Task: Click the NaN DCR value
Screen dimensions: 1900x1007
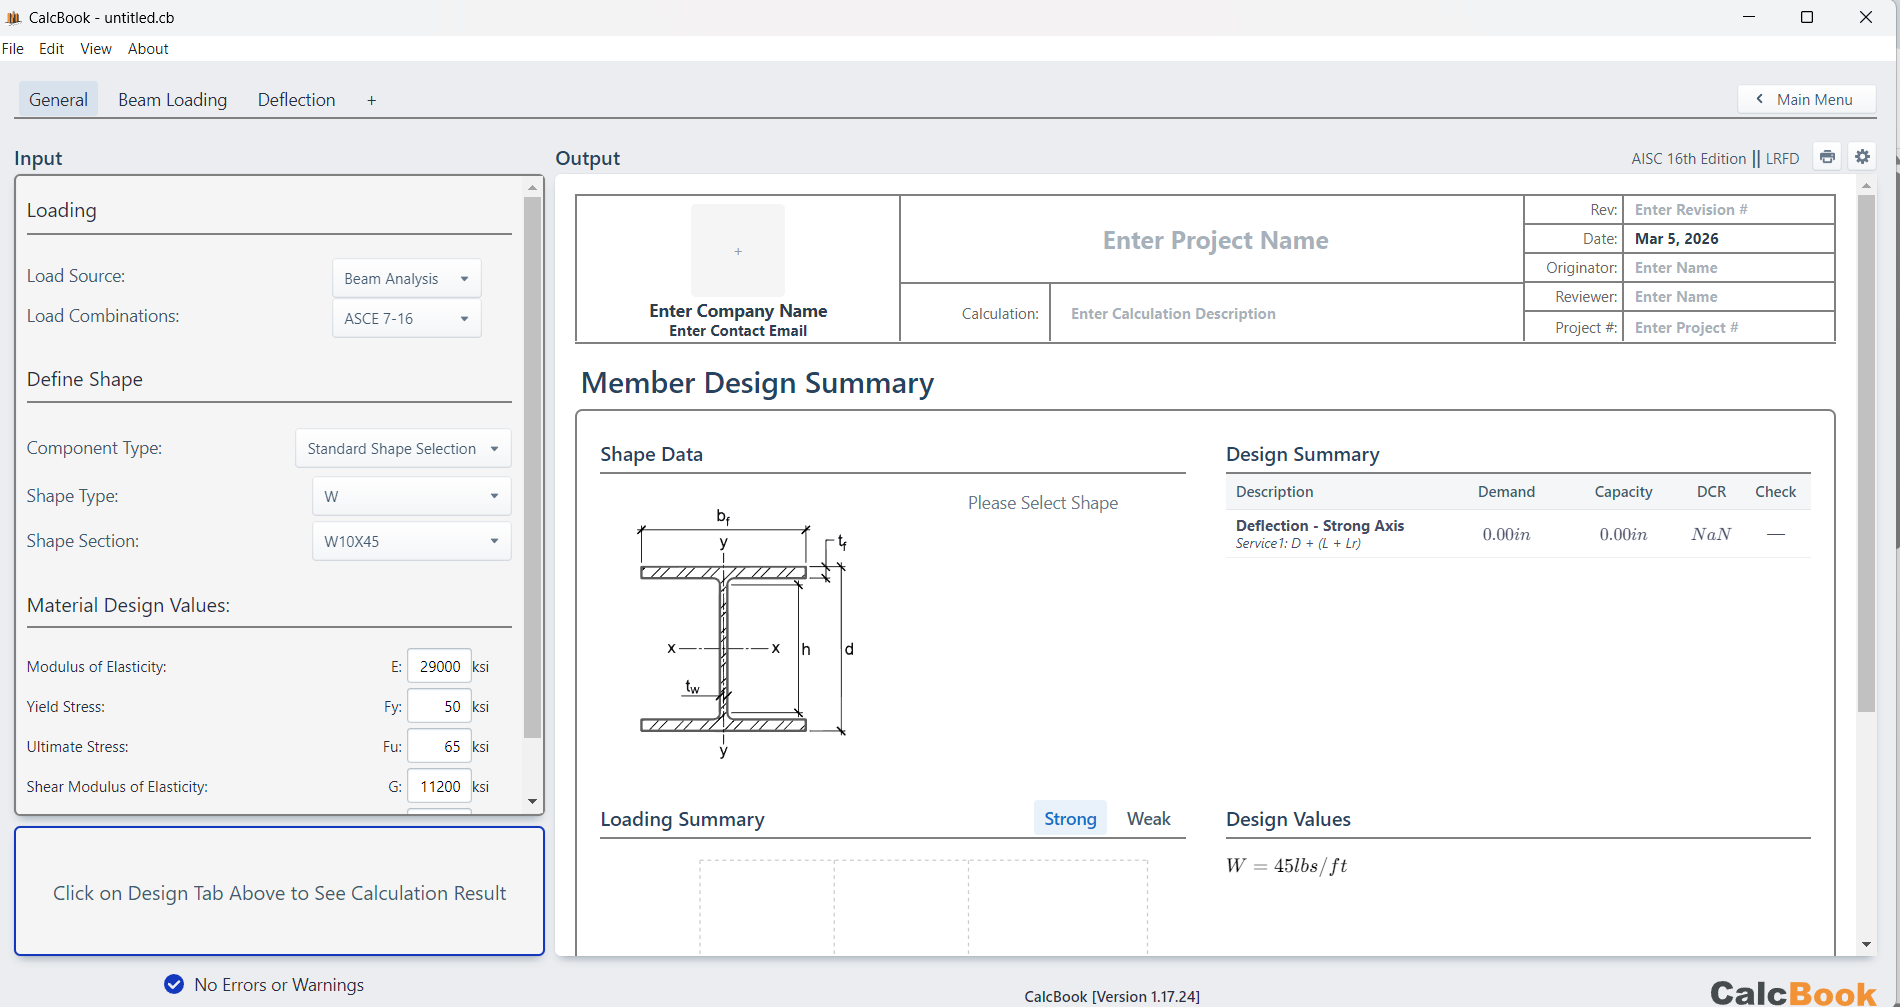Action: [1711, 534]
